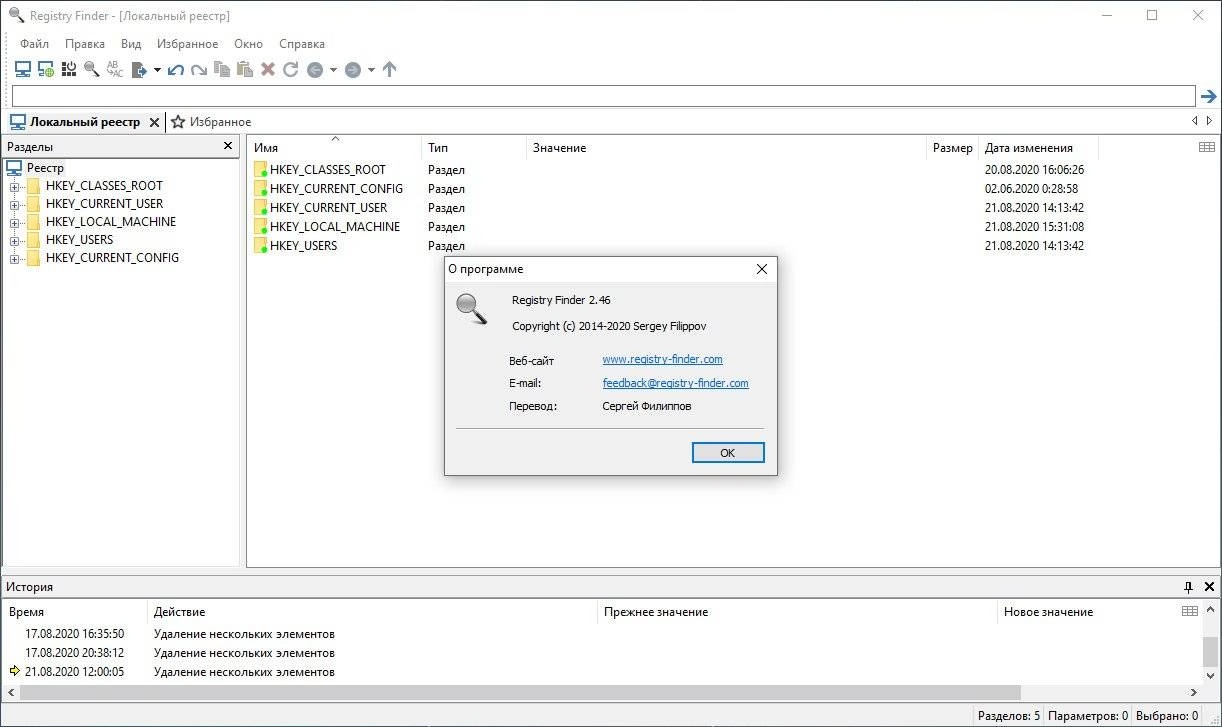Open local registry toolbar icon
Image resolution: width=1222 pixels, height=727 pixels.
pos(22,69)
